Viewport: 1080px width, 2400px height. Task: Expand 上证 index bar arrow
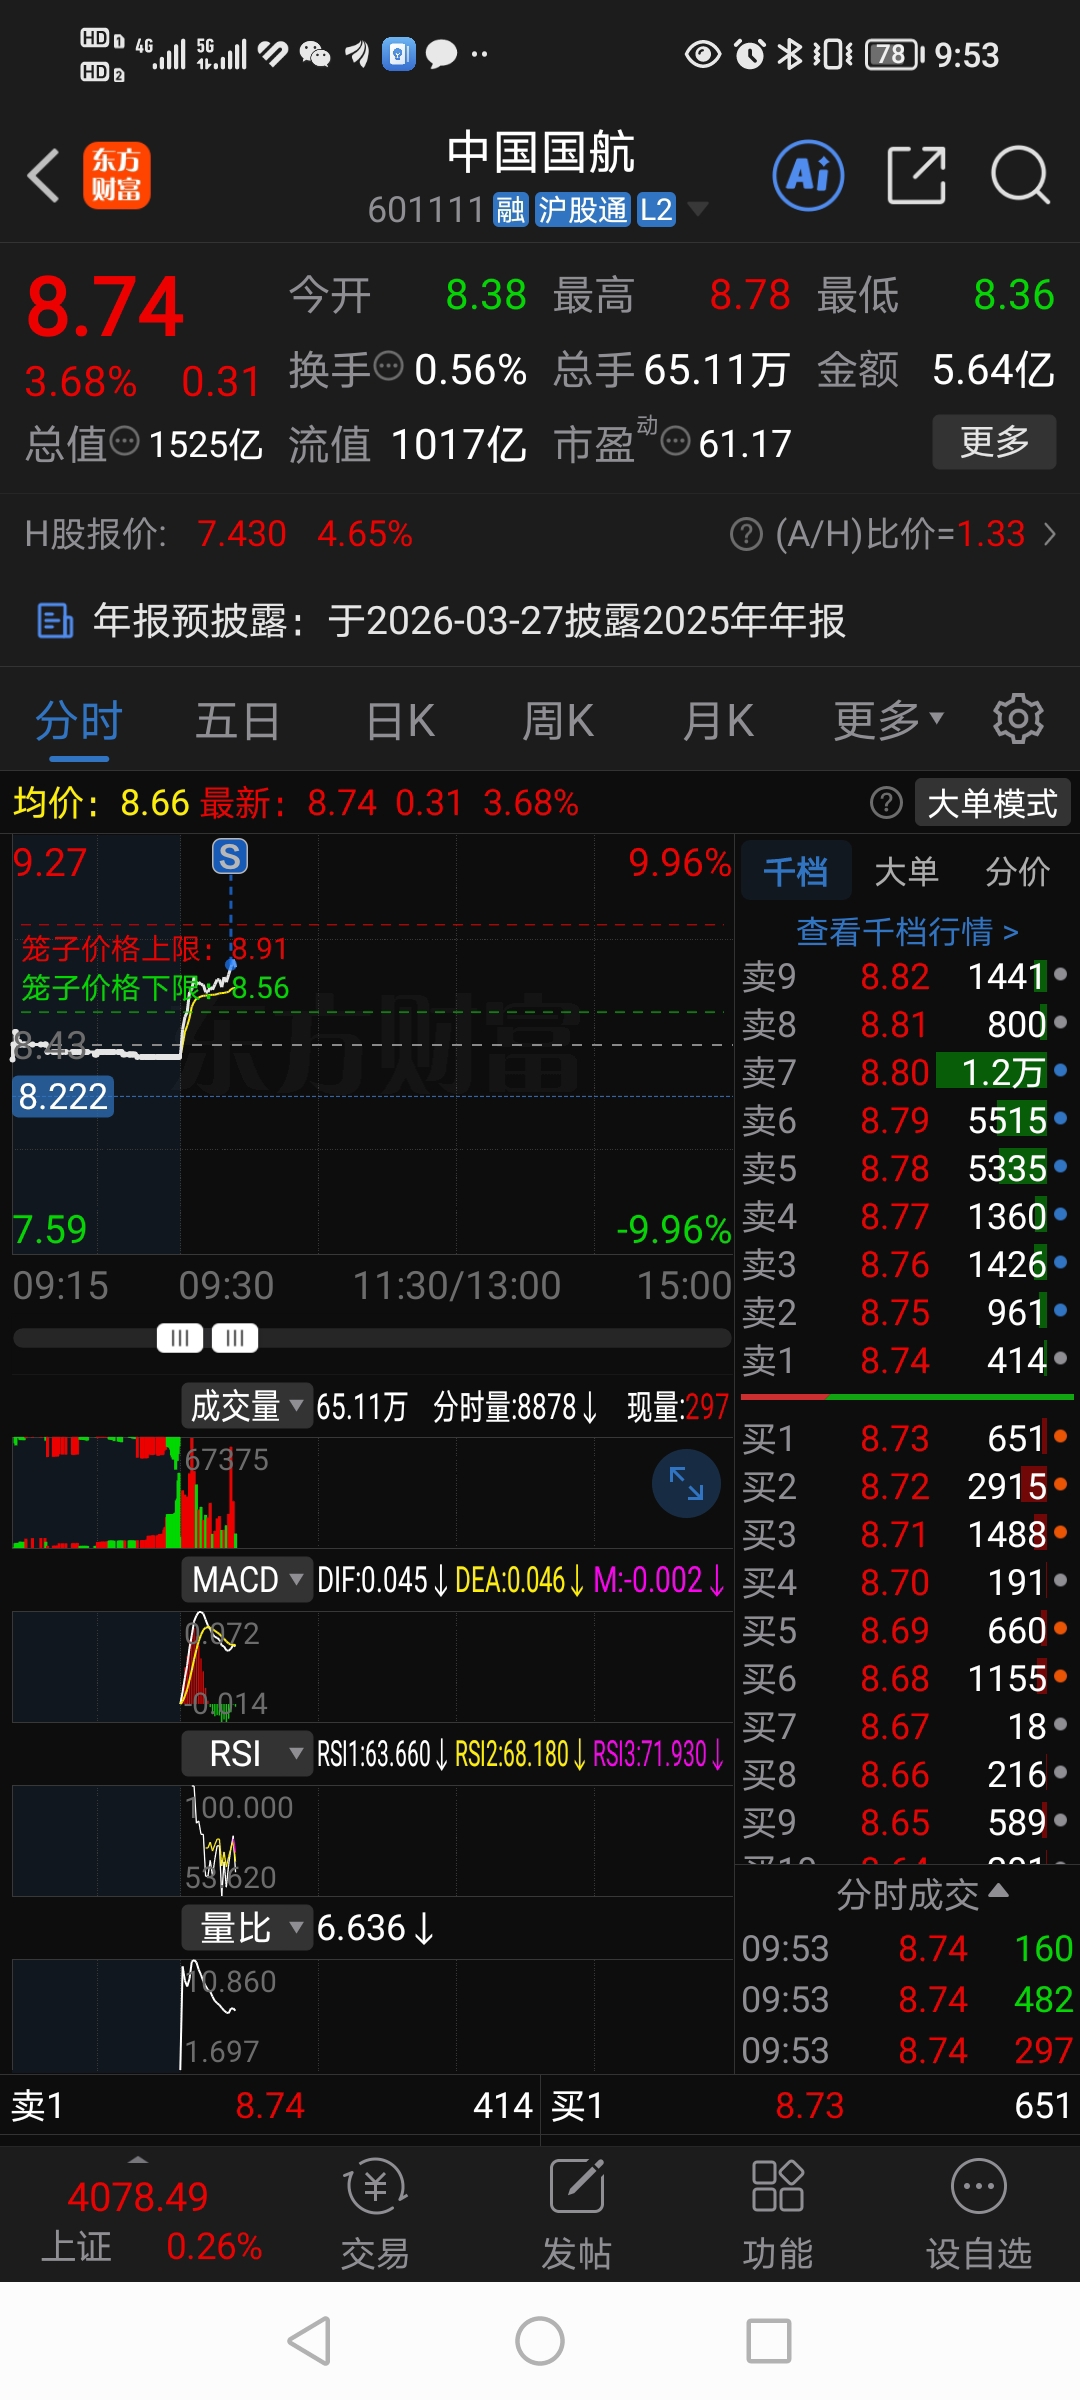coord(138,2158)
